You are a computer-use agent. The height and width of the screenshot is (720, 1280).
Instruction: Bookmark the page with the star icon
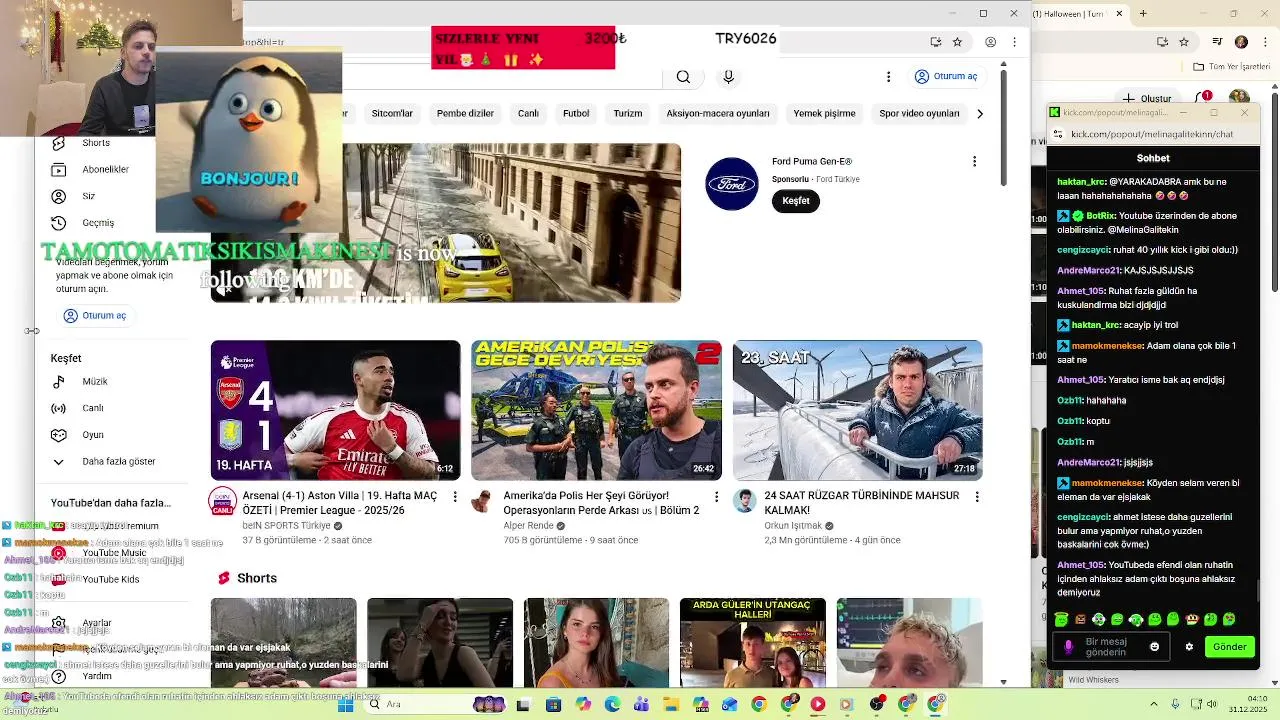click(957, 42)
